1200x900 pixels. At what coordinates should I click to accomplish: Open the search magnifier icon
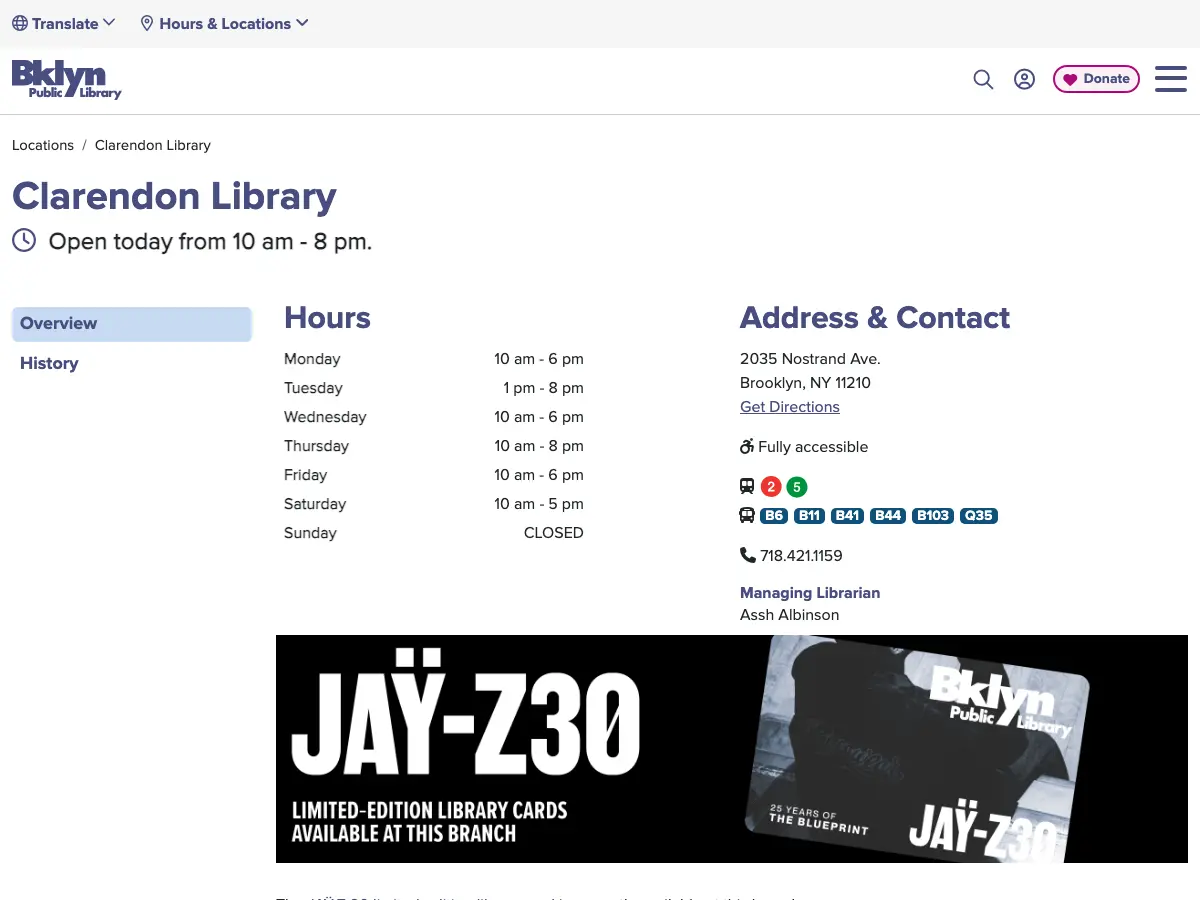tap(983, 79)
